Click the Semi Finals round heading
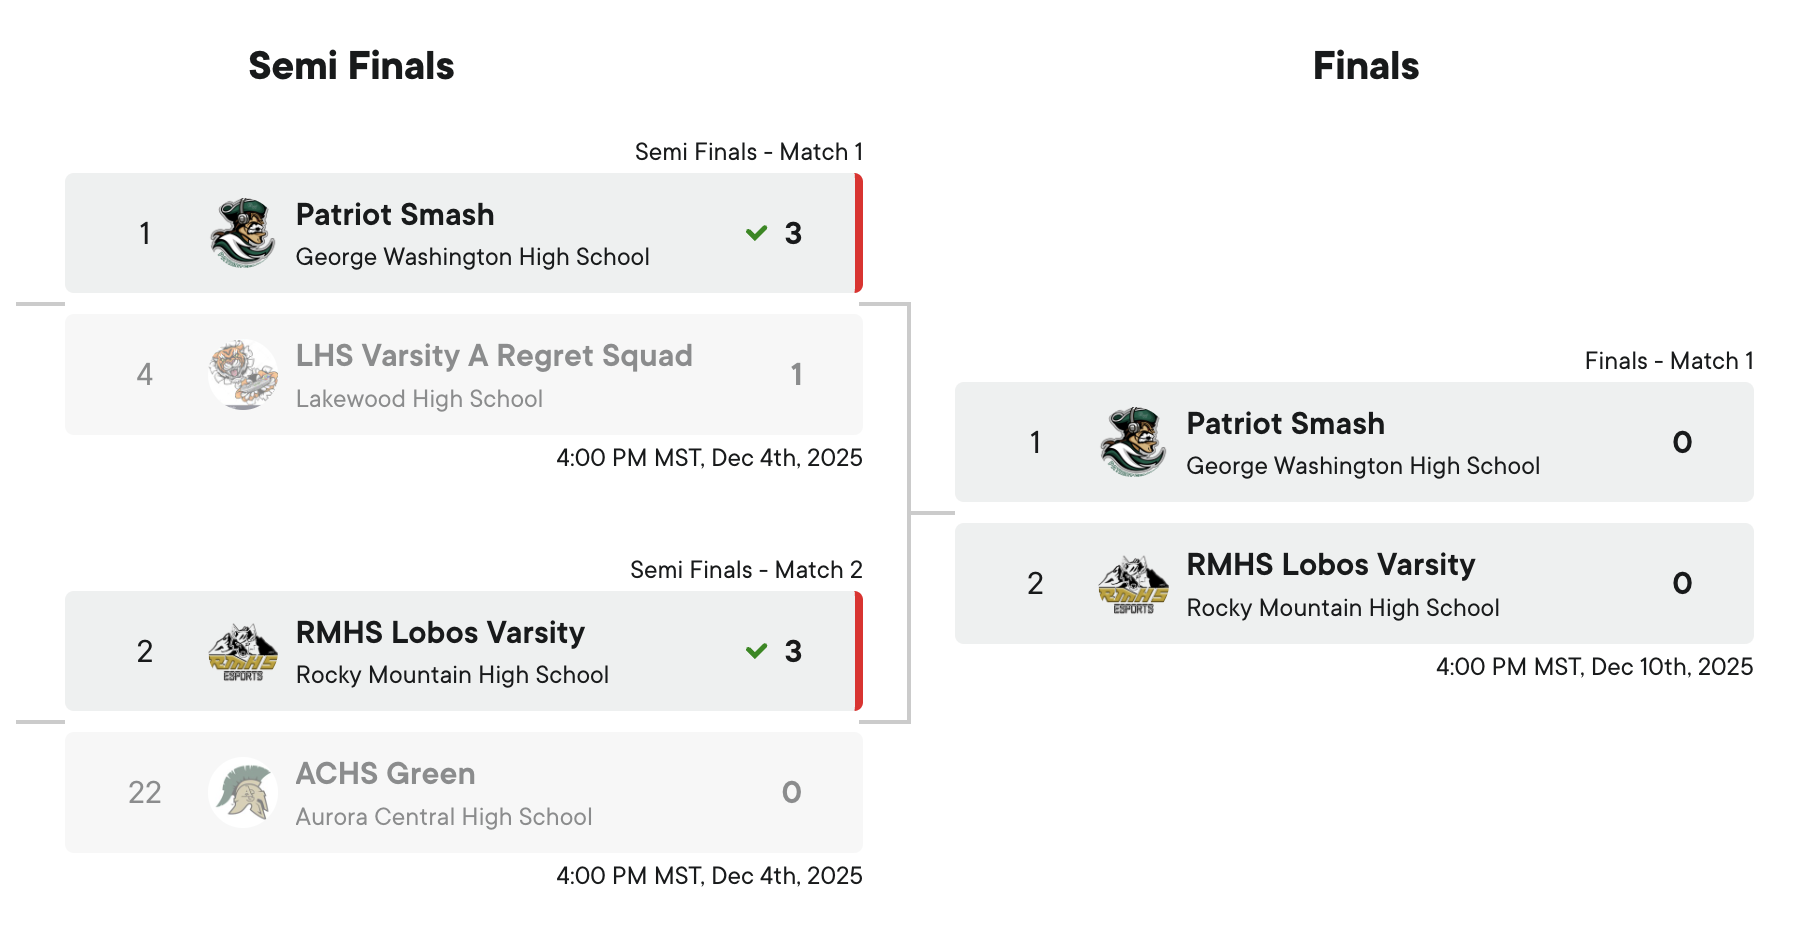1812x942 pixels. (351, 66)
